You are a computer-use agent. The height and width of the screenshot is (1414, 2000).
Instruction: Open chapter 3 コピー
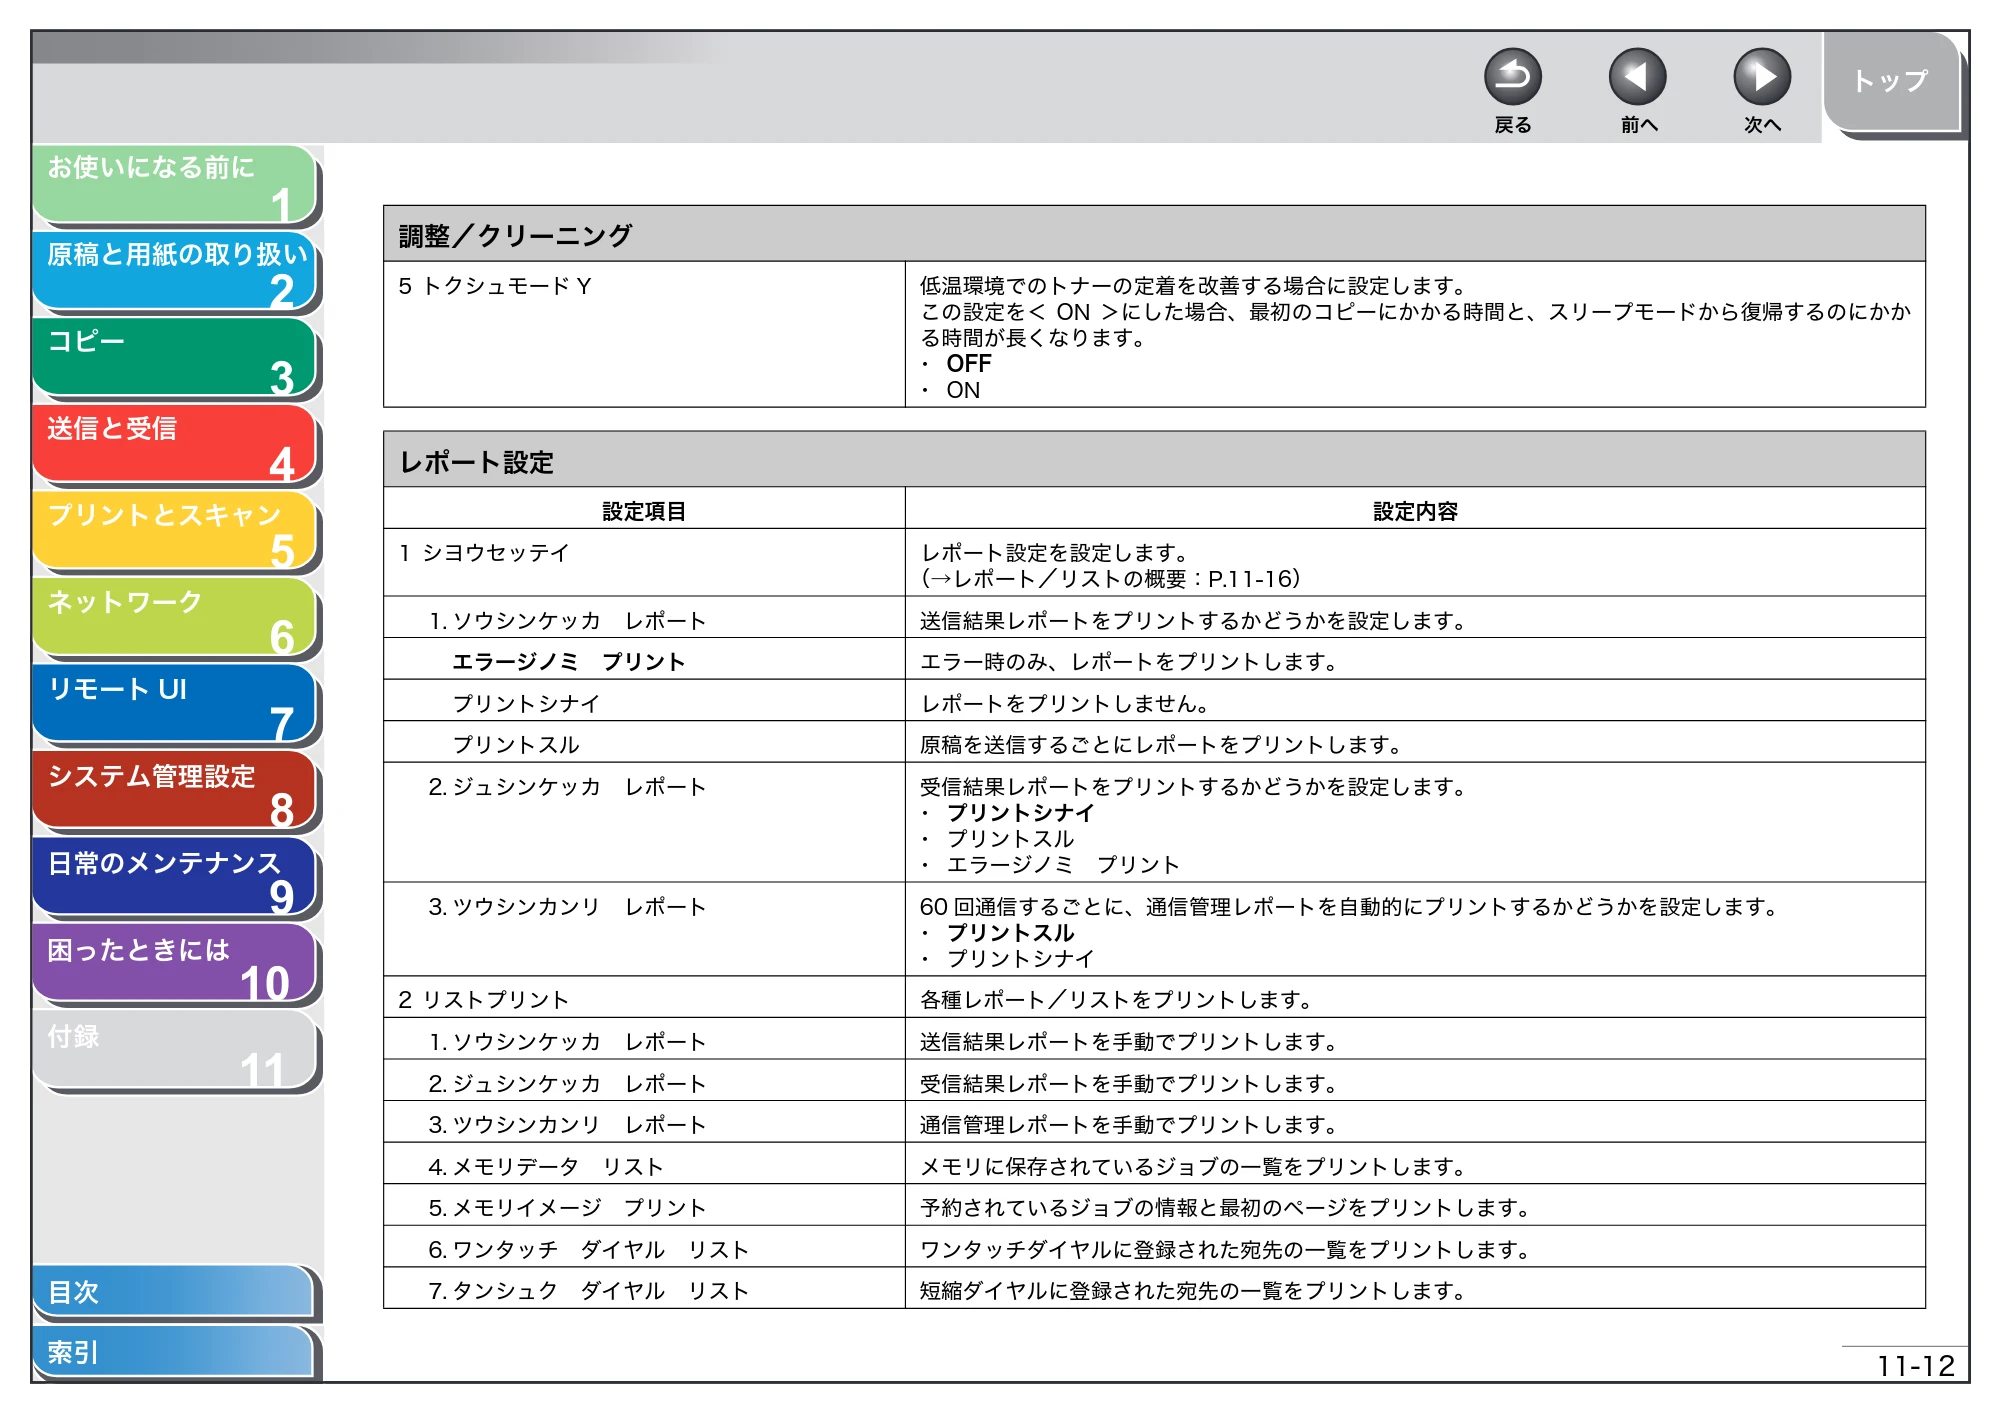(x=175, y=358)
